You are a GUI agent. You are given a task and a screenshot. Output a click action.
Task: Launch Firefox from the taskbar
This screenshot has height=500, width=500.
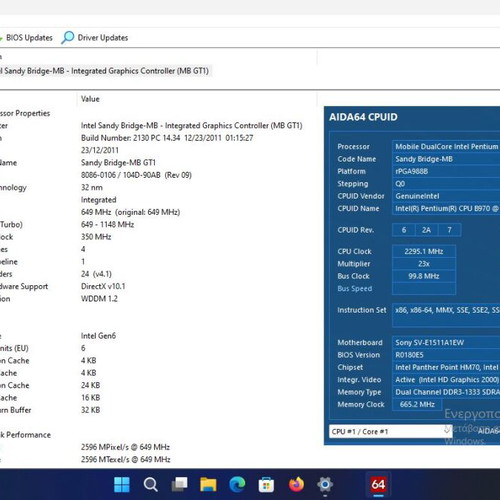tap(296, 484)
